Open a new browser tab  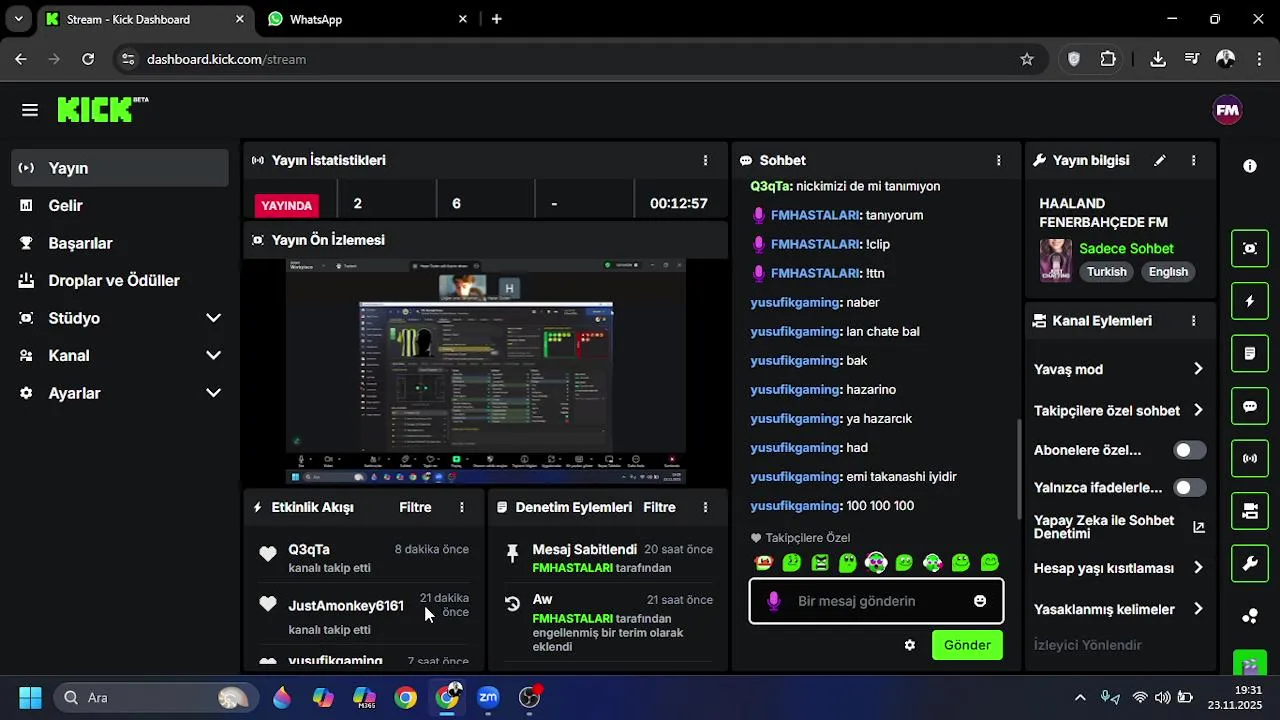497,19
